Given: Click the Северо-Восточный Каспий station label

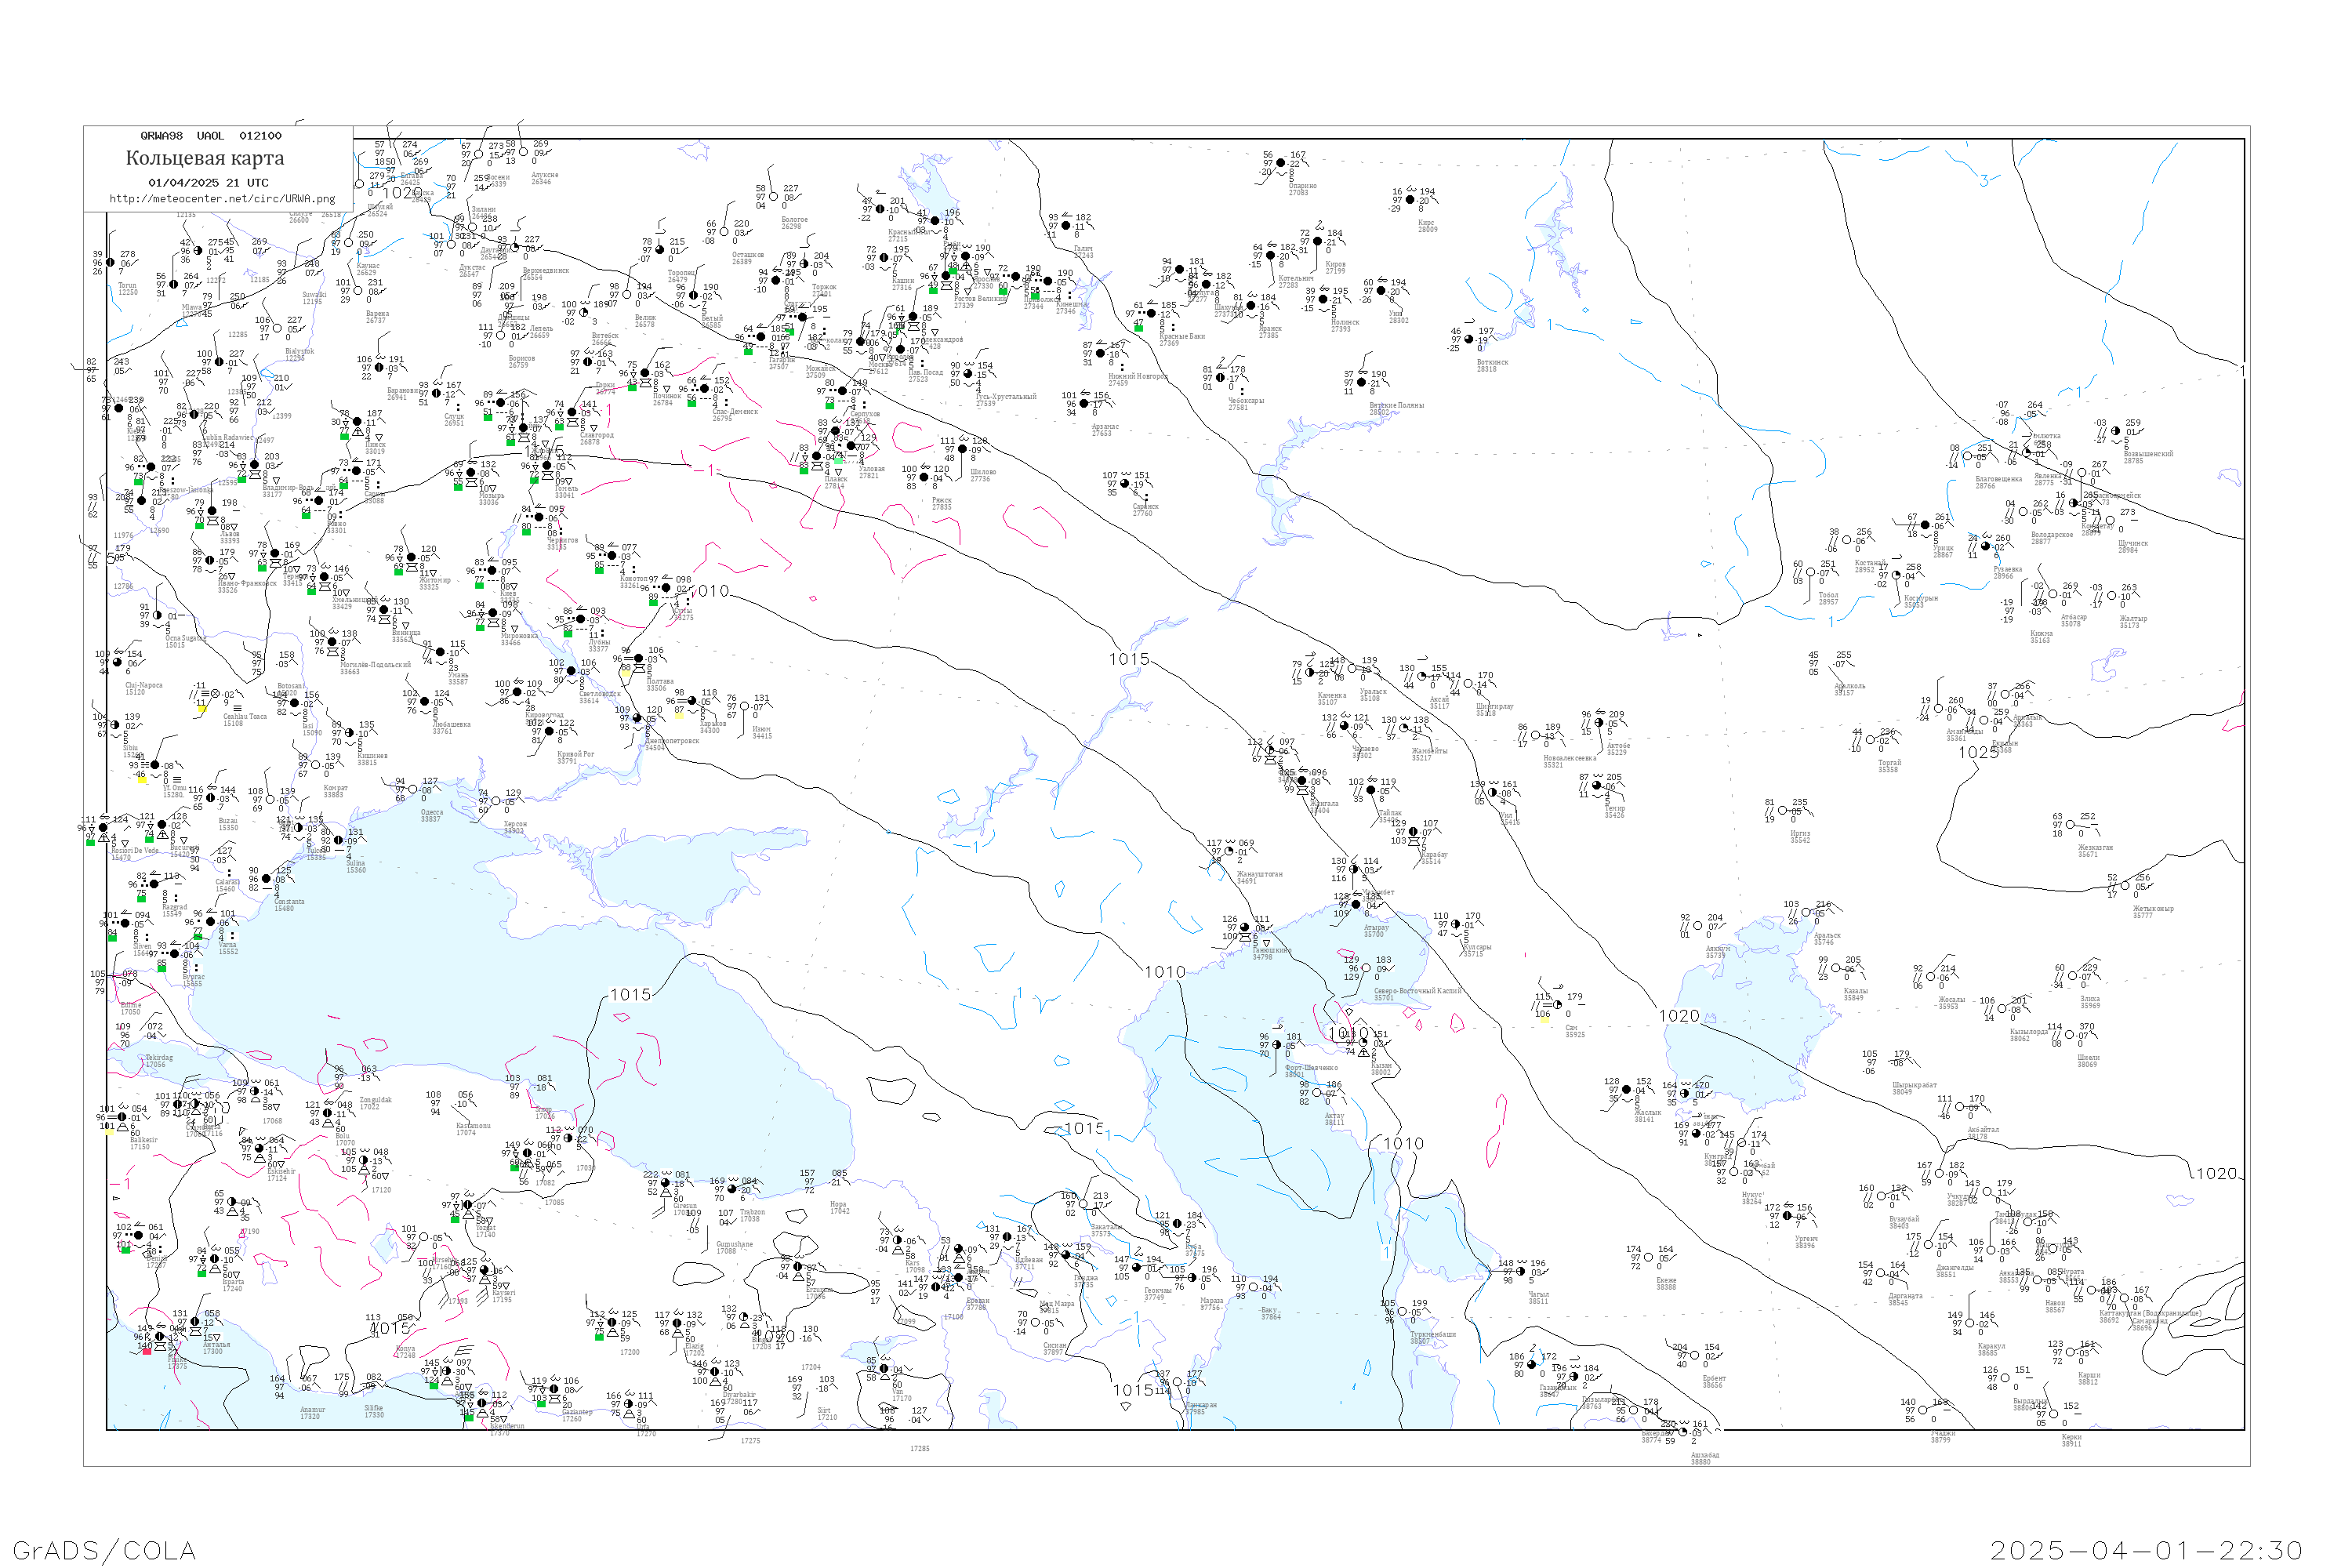Looking at the screenshot, I should click(x=1417, y=992).
